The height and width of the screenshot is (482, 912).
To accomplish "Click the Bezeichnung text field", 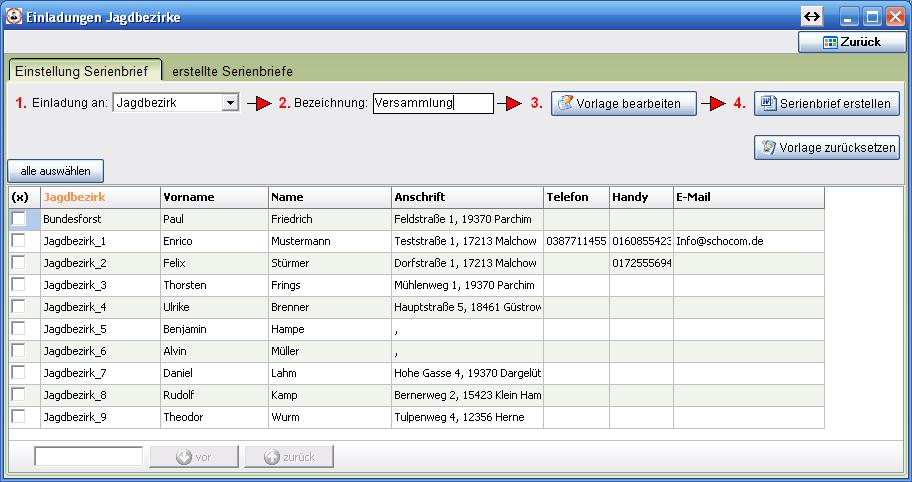I will click(x=433, y=103).
